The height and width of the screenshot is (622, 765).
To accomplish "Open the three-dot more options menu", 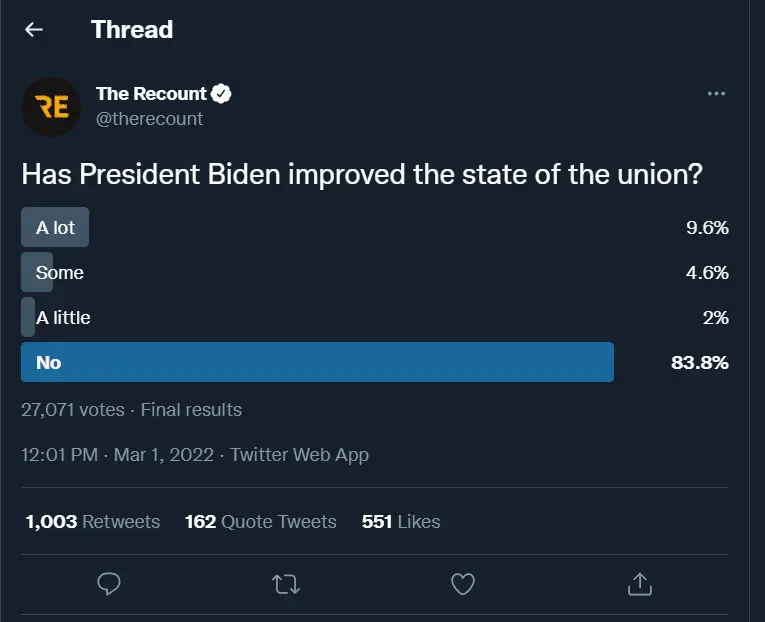I will tap(716, 94).
